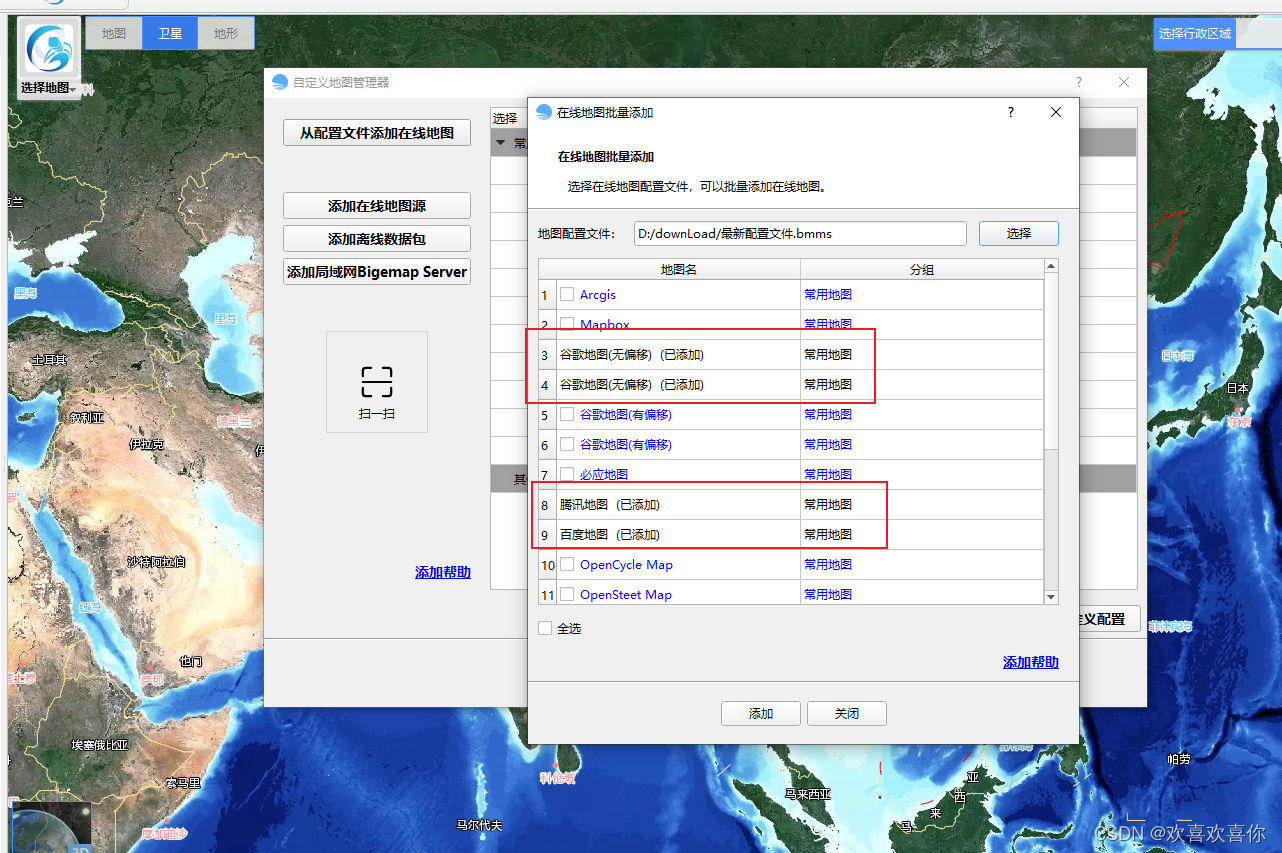
Task: Open the 选择地图 dropdown arrow
Action: 74,90
